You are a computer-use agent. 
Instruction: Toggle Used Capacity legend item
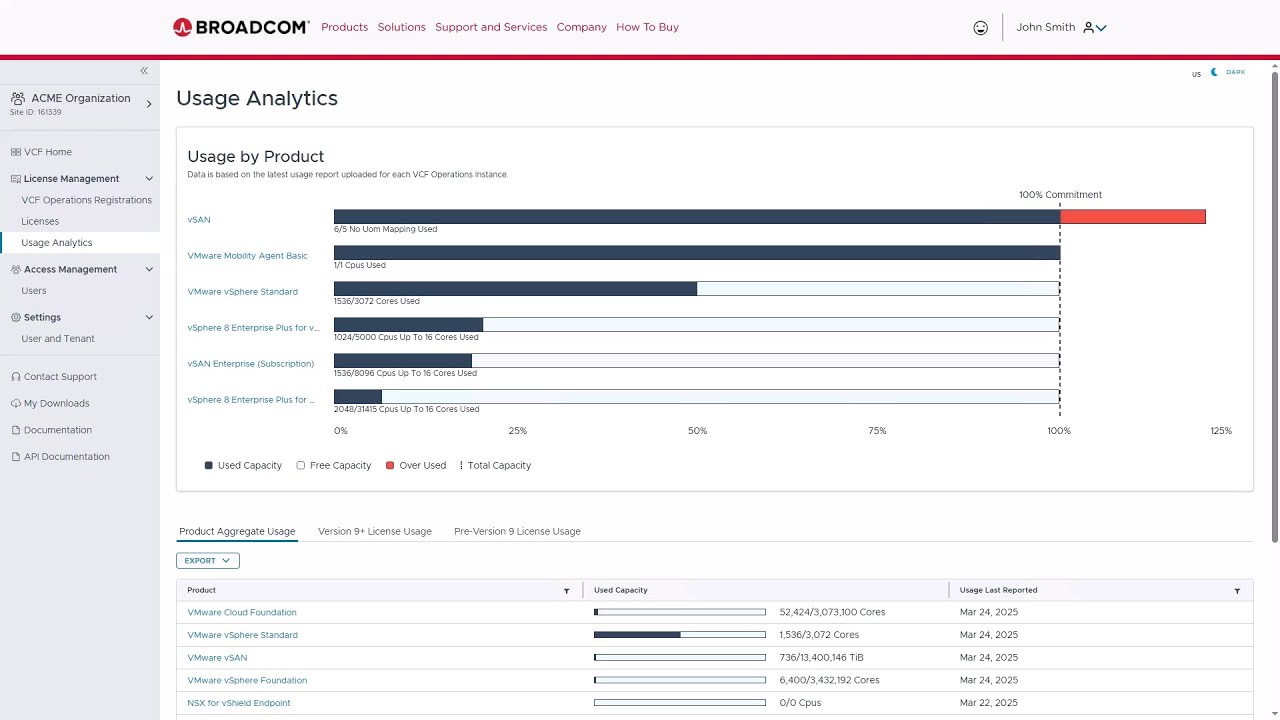click(x=243, y=466)
